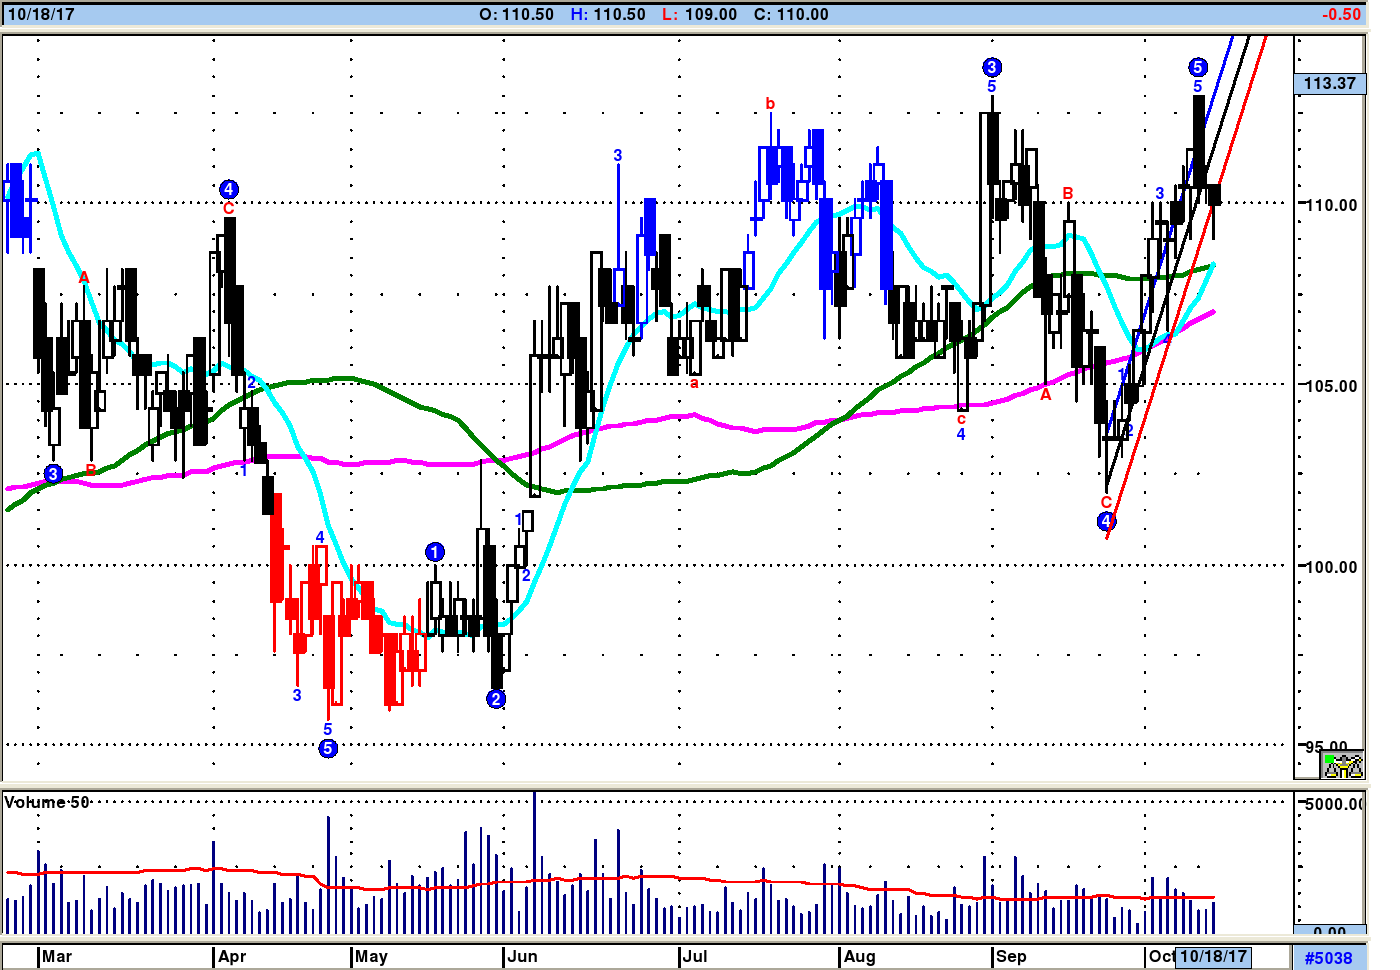Select the circled 5 wave label below the May low
Screen dimensions: 1400x970
[x=328, y=748]
